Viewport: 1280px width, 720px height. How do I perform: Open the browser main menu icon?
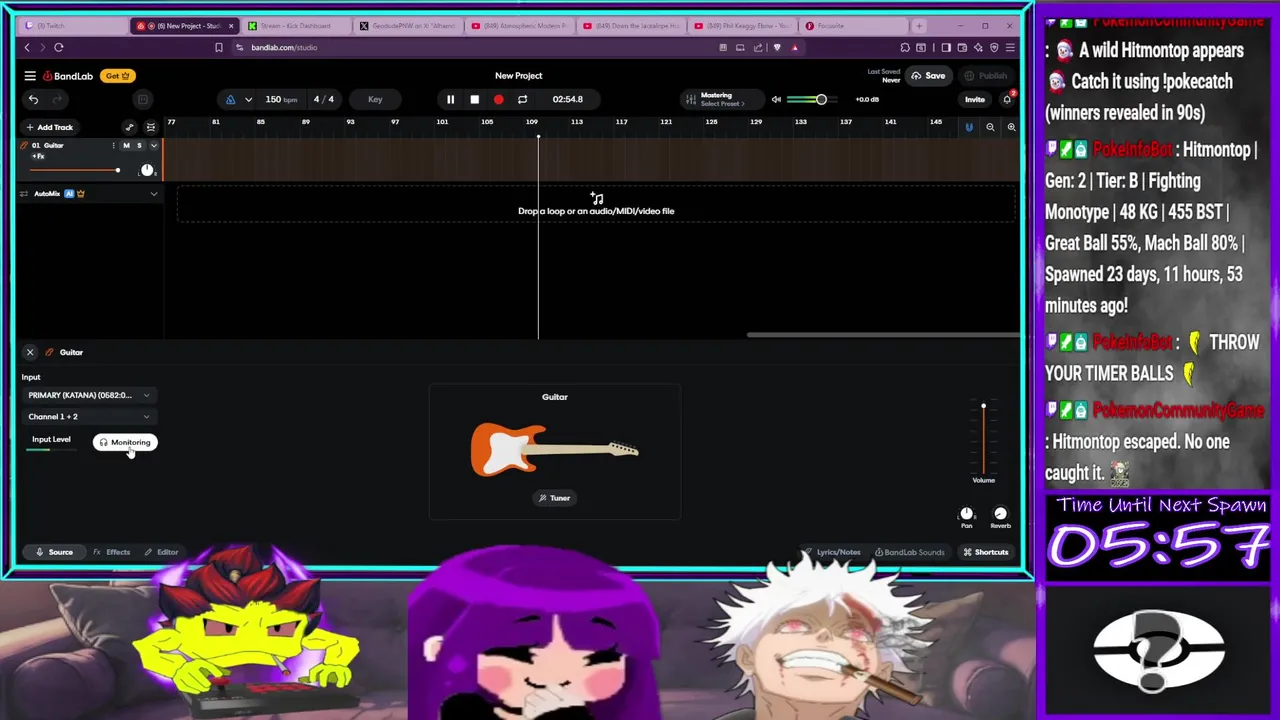1010,47
